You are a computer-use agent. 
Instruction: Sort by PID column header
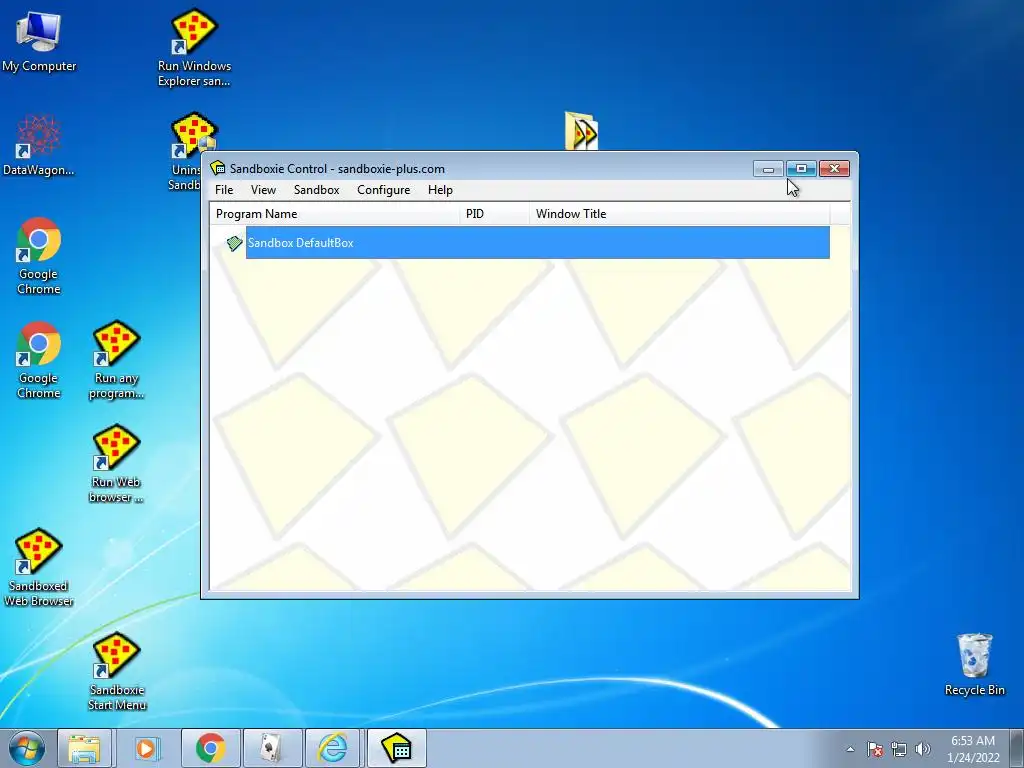click(x=494, y=214)
